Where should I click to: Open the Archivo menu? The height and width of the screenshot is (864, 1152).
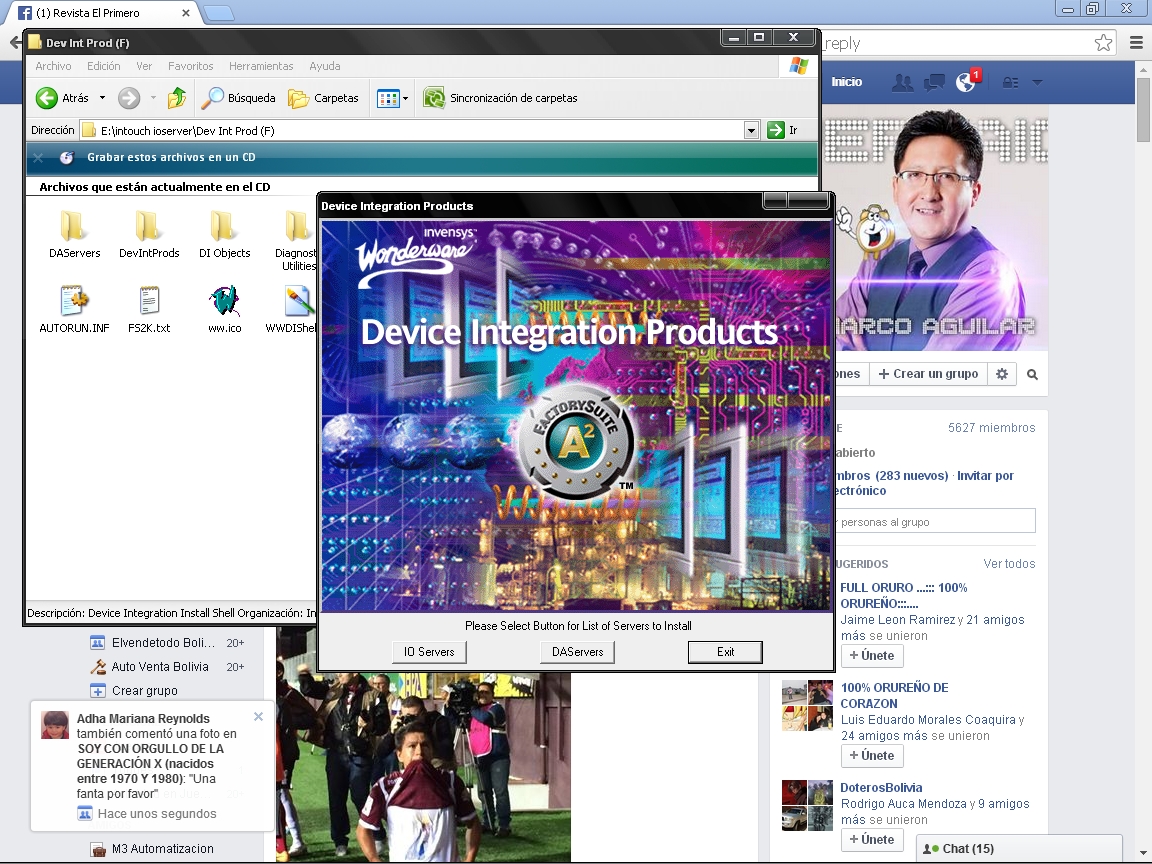54,66
